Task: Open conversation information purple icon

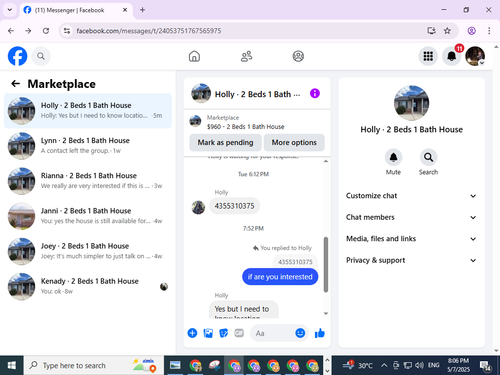Action: 315,93
